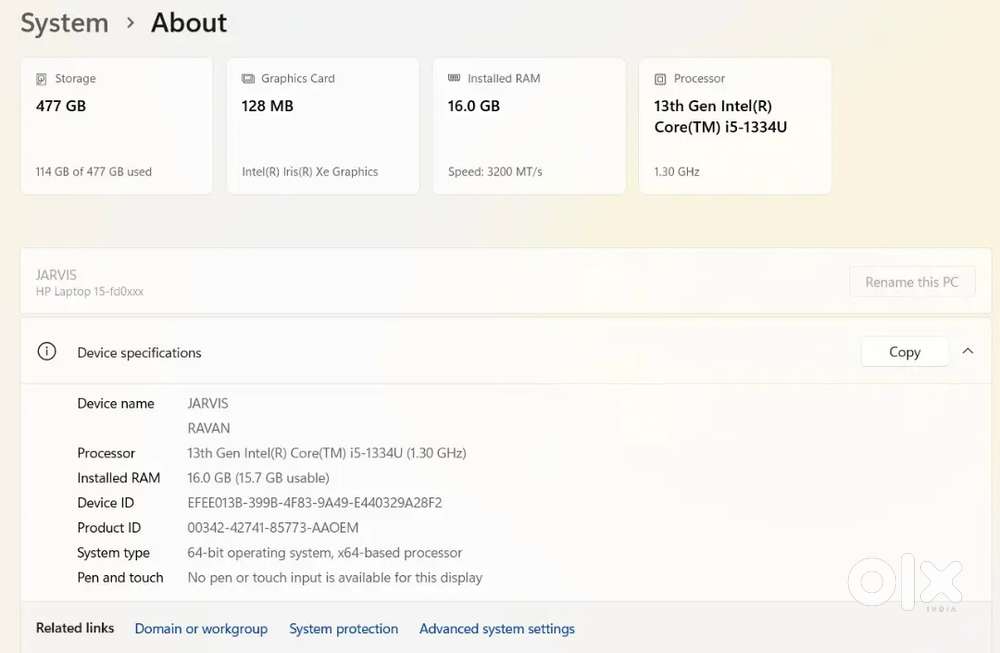Open Domain or workgroup link

point(201,629)
